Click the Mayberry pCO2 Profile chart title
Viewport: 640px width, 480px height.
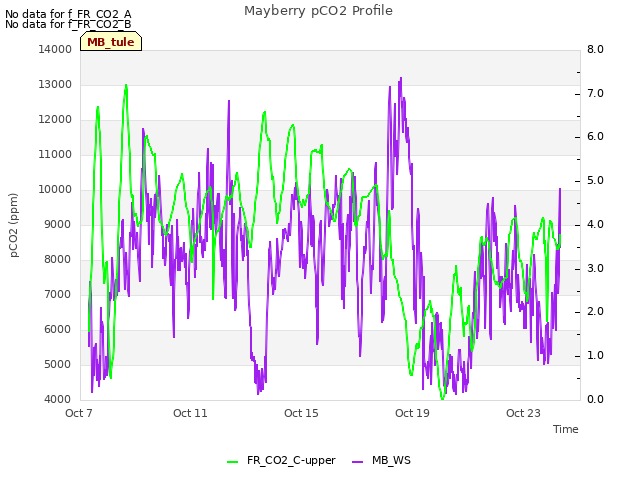click(x=318, y=11)
